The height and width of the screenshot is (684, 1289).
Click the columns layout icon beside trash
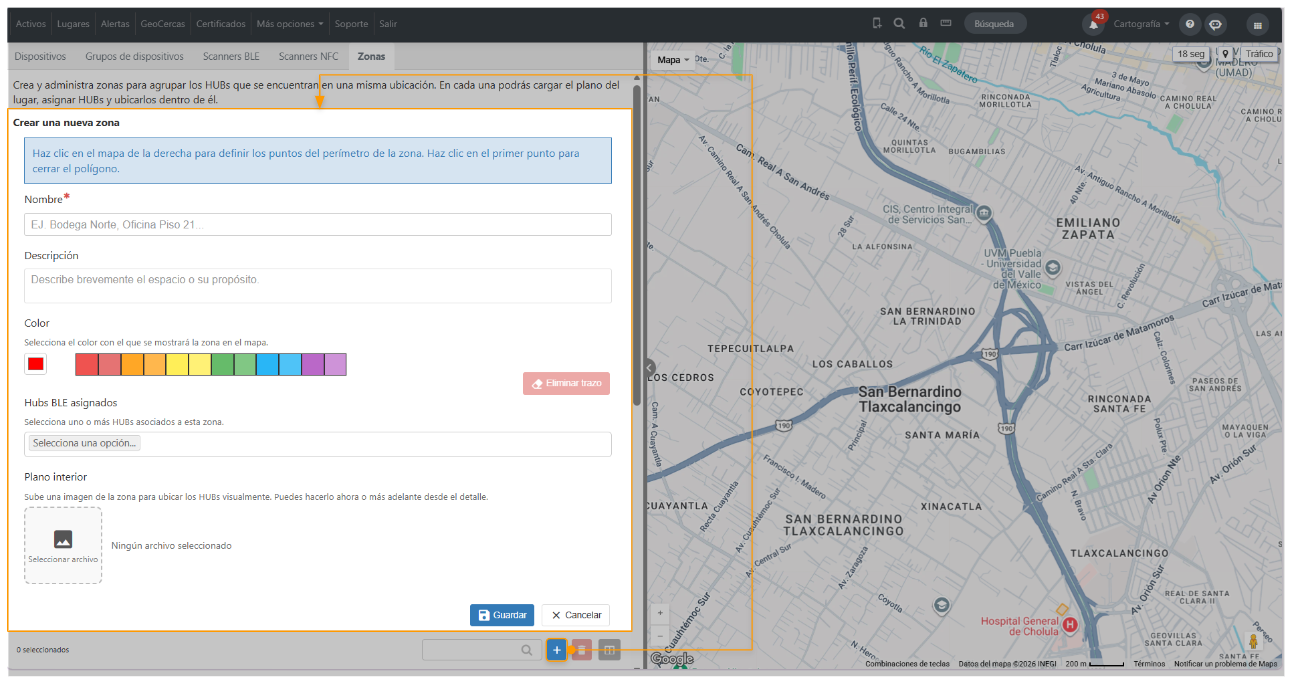(x=609, y=650)
